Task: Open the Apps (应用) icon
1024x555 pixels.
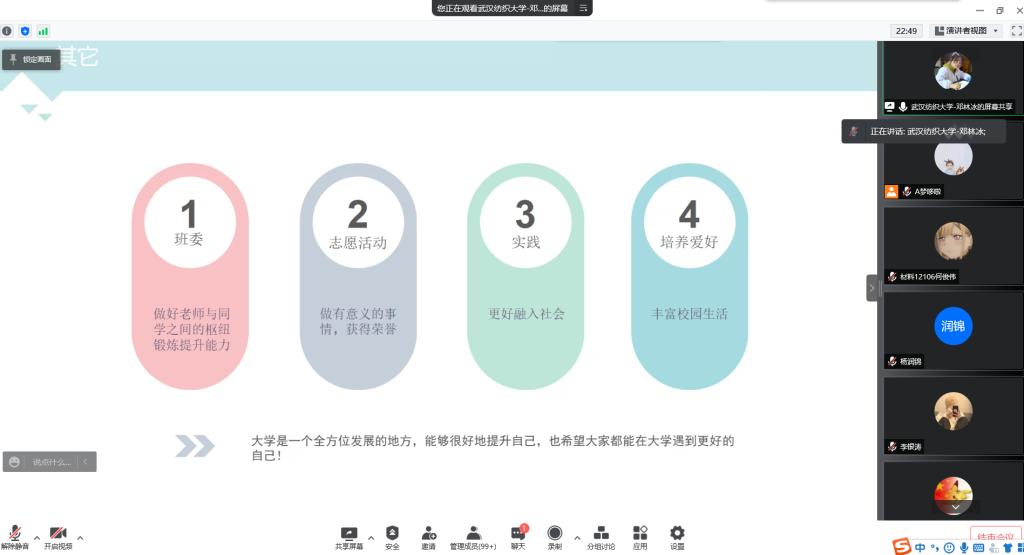Action: coord(640,537)
